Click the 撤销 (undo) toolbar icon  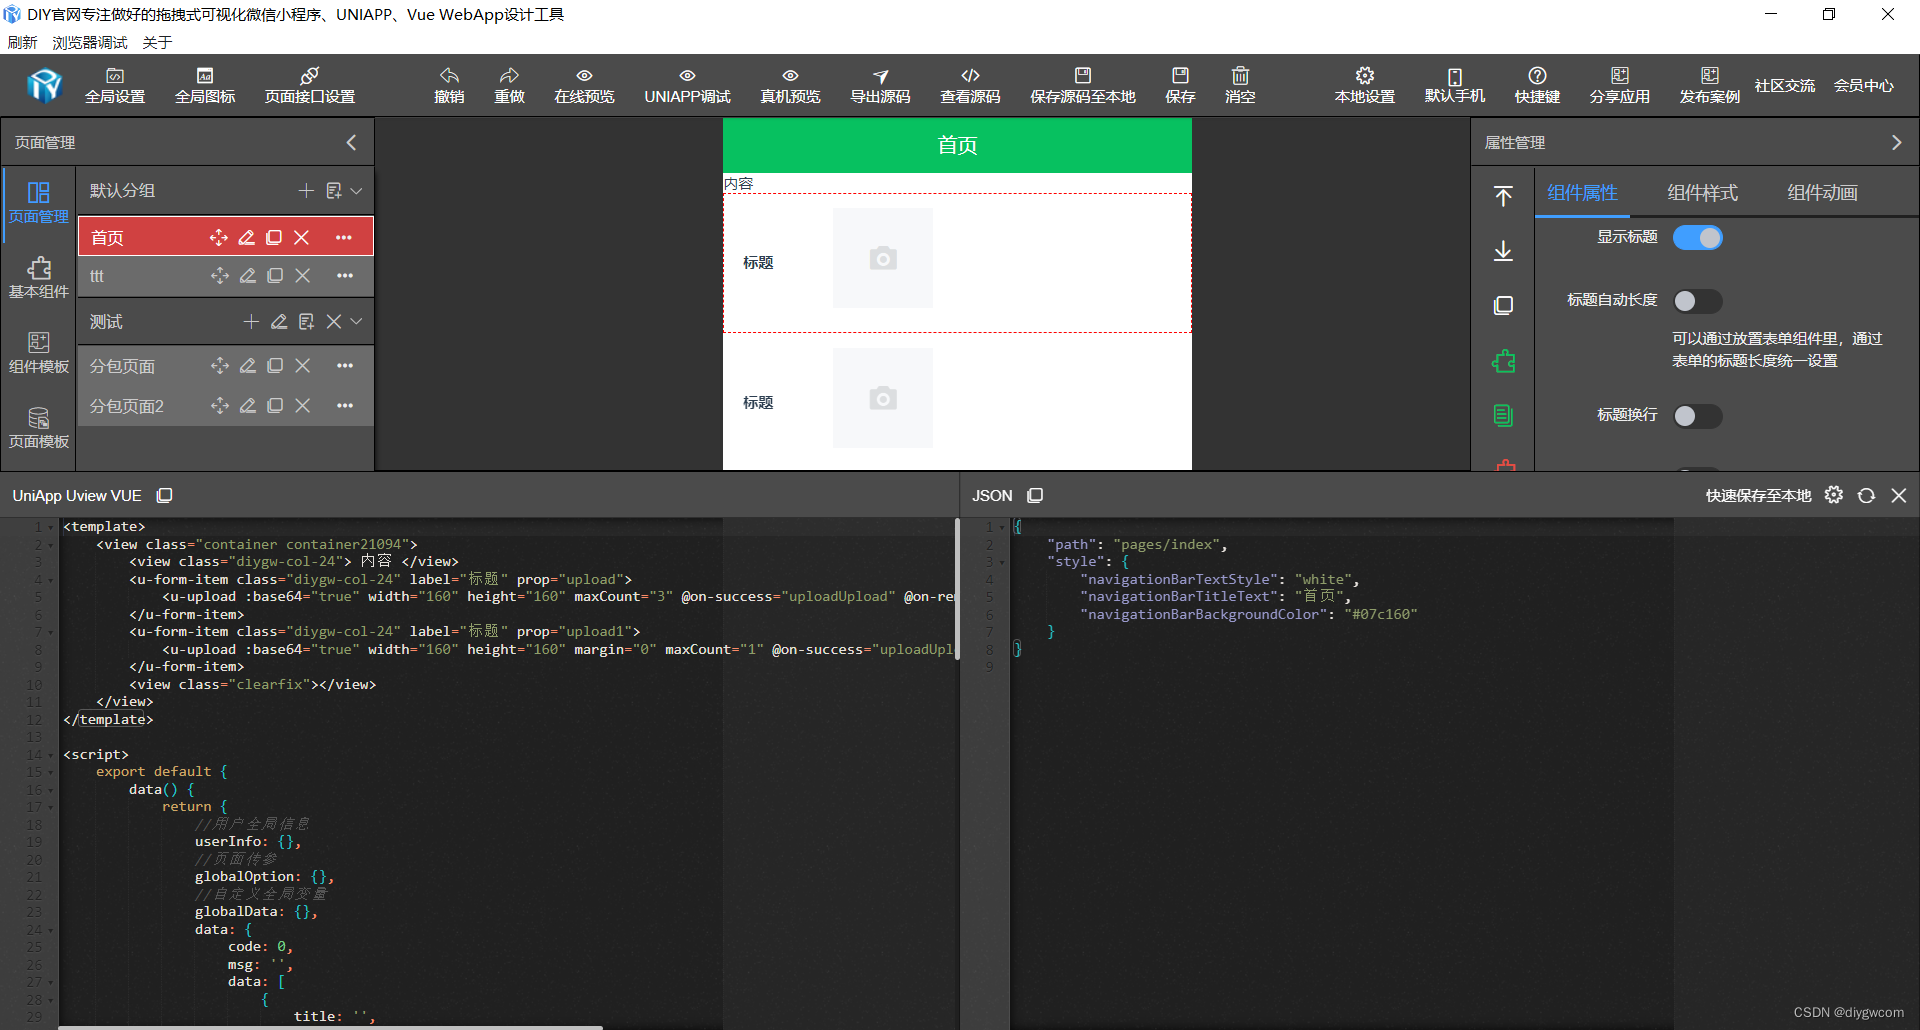(x=449, y=85)
